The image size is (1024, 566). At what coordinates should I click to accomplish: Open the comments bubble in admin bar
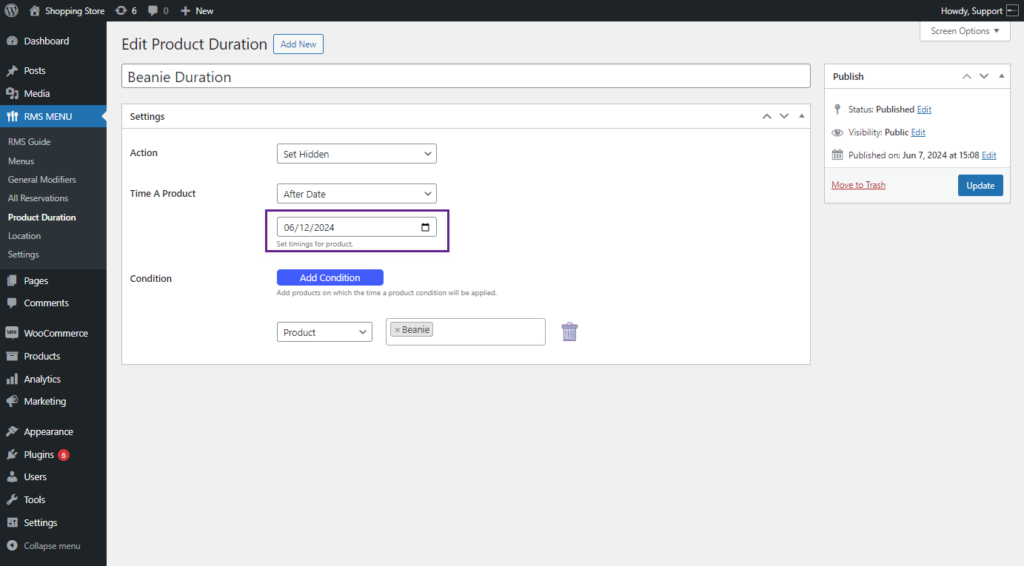[158, 10]
